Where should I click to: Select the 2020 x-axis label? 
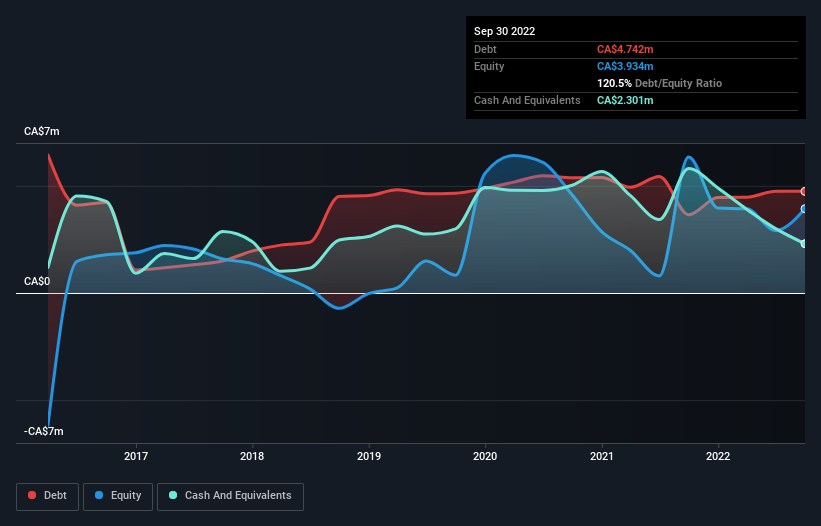(485, 456)
